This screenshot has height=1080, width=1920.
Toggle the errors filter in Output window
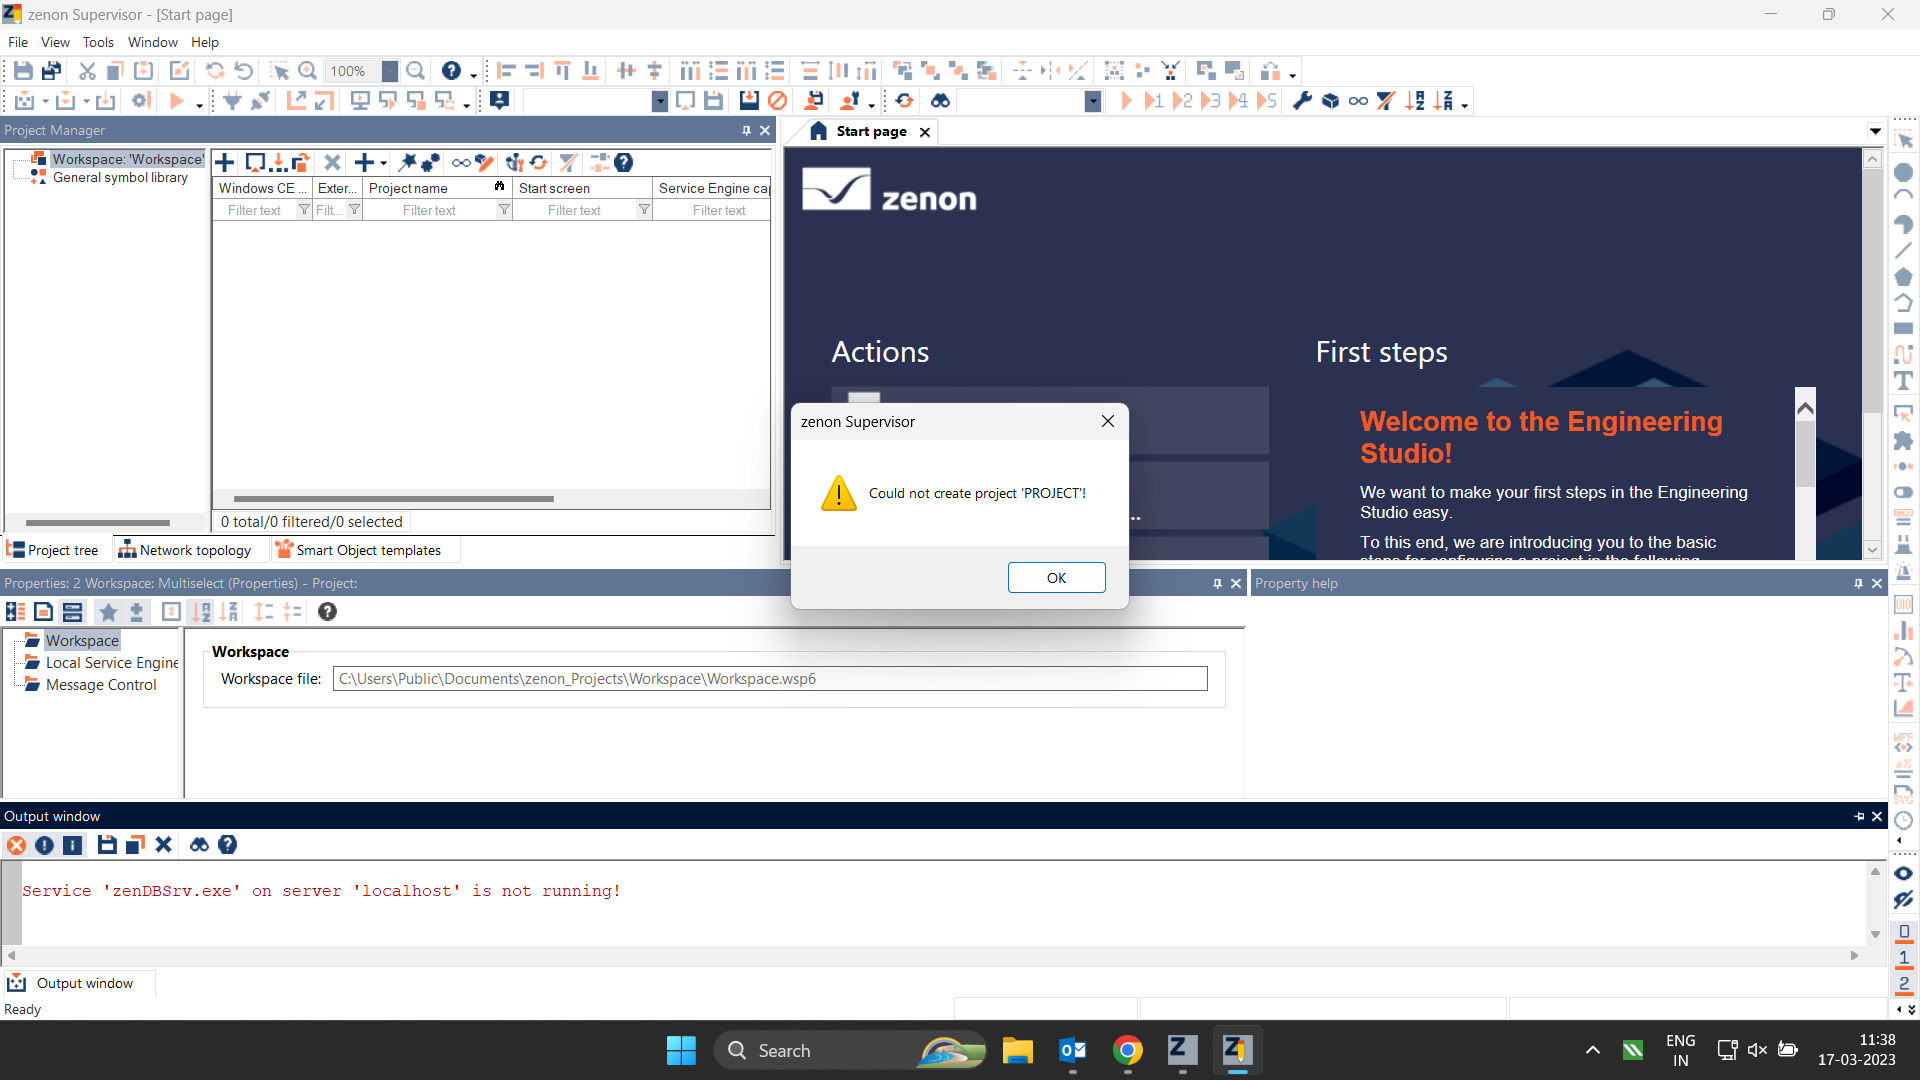pyautogui.click(x=16, y=845)
